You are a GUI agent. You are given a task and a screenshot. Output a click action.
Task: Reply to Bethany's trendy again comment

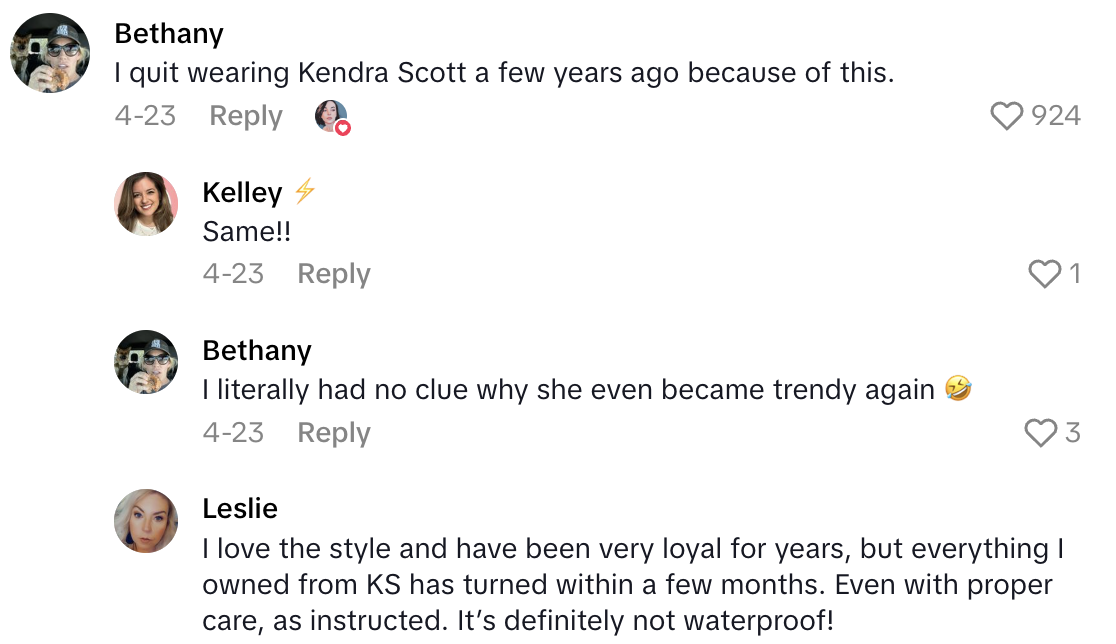tap(334, 433)
